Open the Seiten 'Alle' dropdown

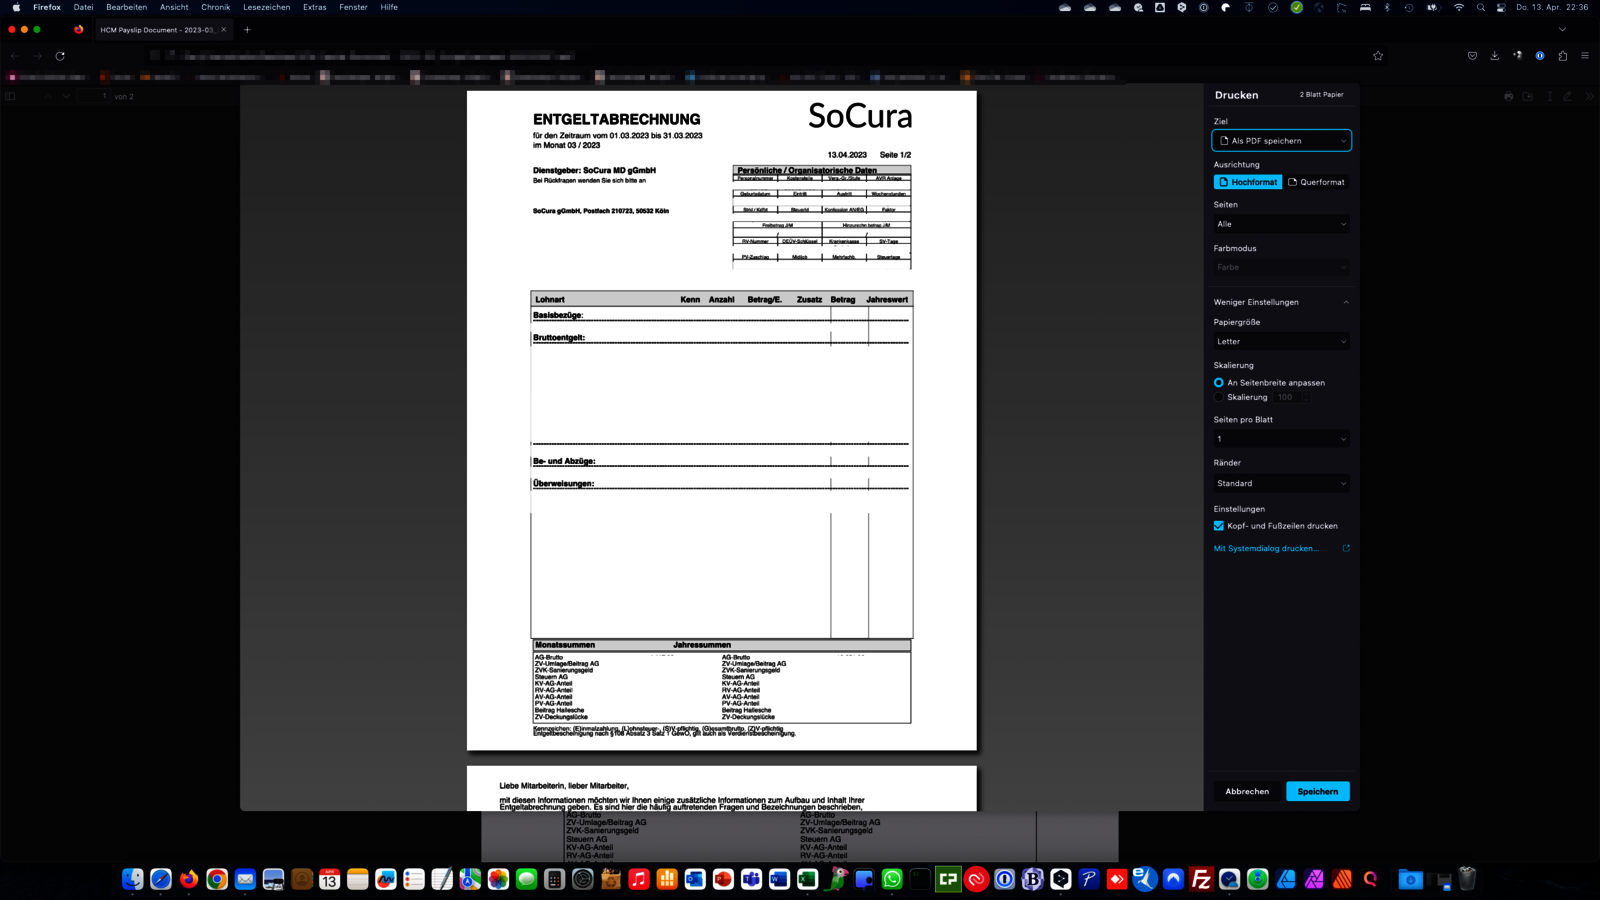click(1281, 224)
